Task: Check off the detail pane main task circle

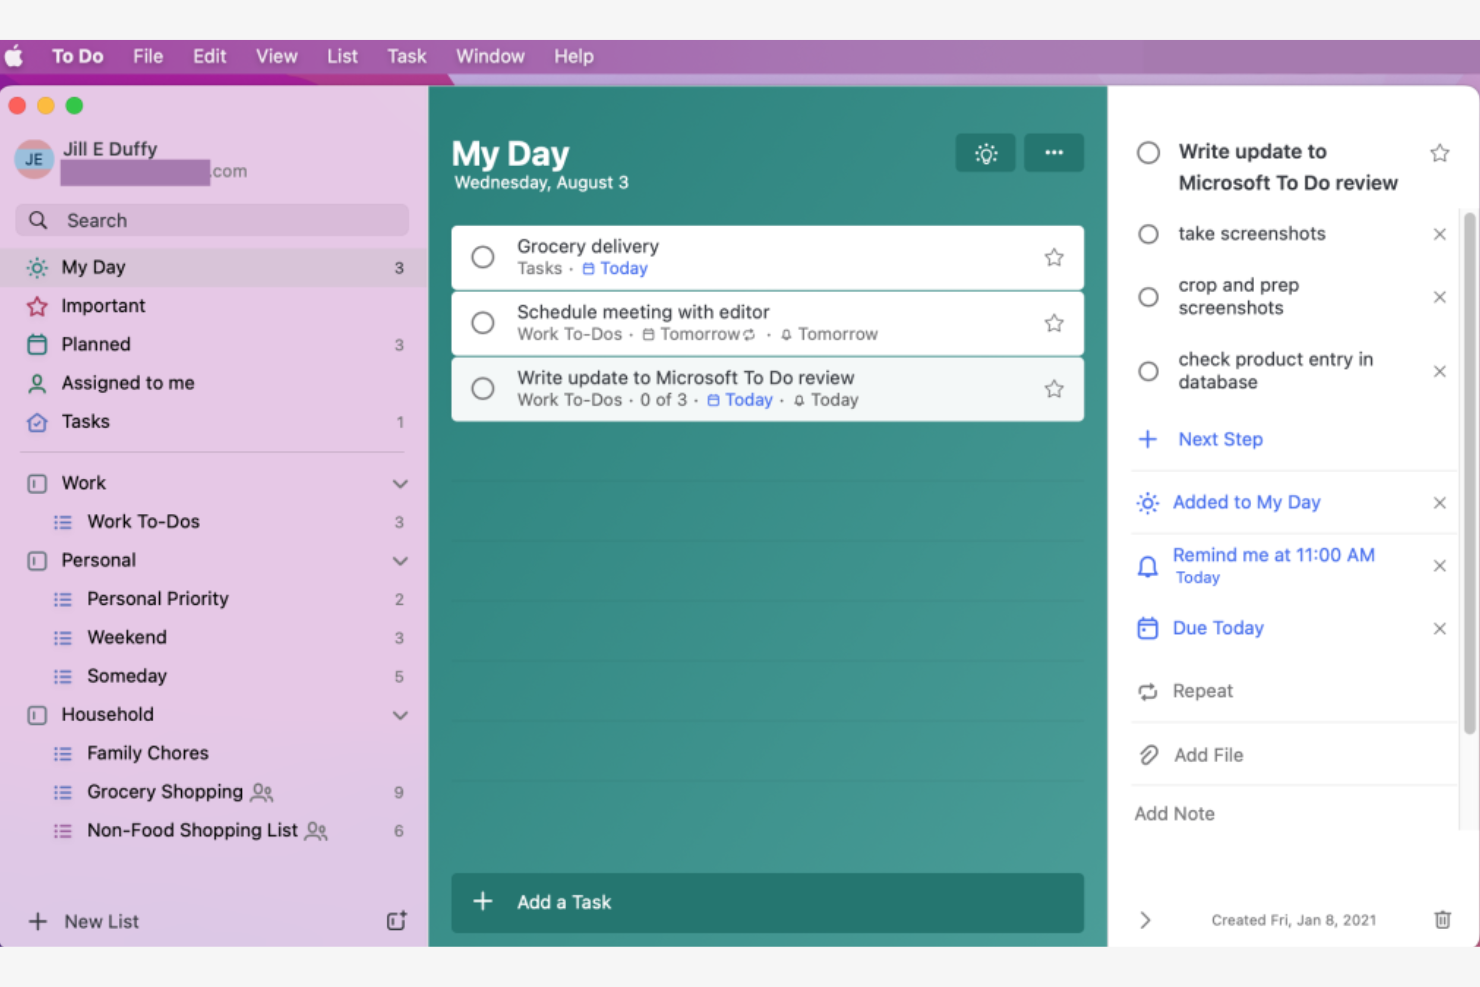Action: coord(1148,153)
